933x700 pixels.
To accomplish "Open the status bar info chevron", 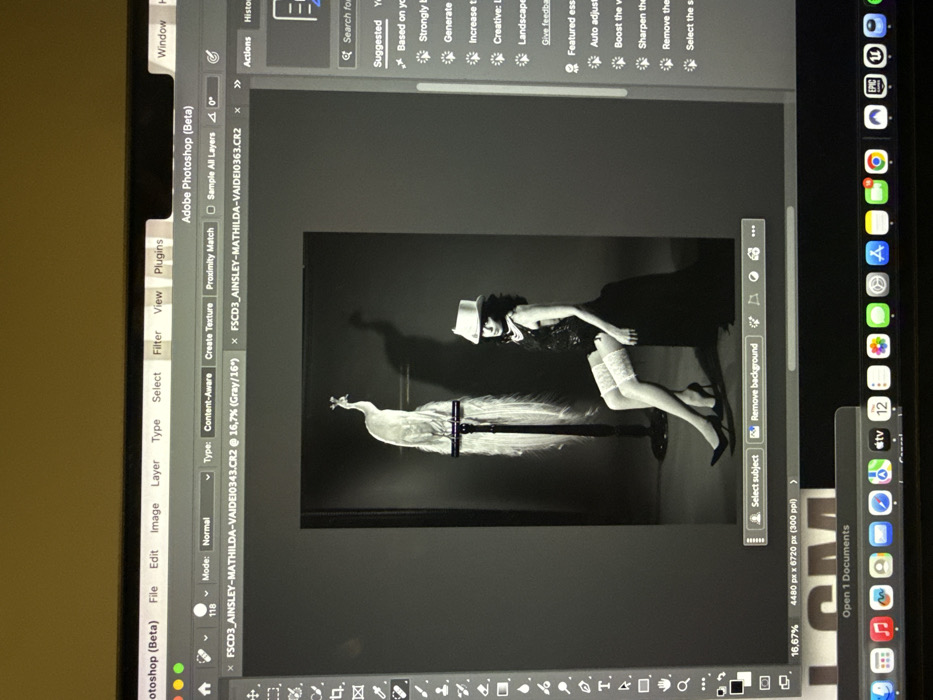I will click(x=793, y=482).
